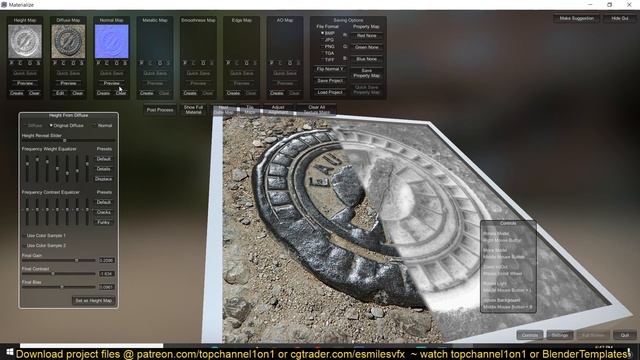This screenshot has height=360, width=640.
Task: Click the Height Map C button
Action: tap(21, 63)
